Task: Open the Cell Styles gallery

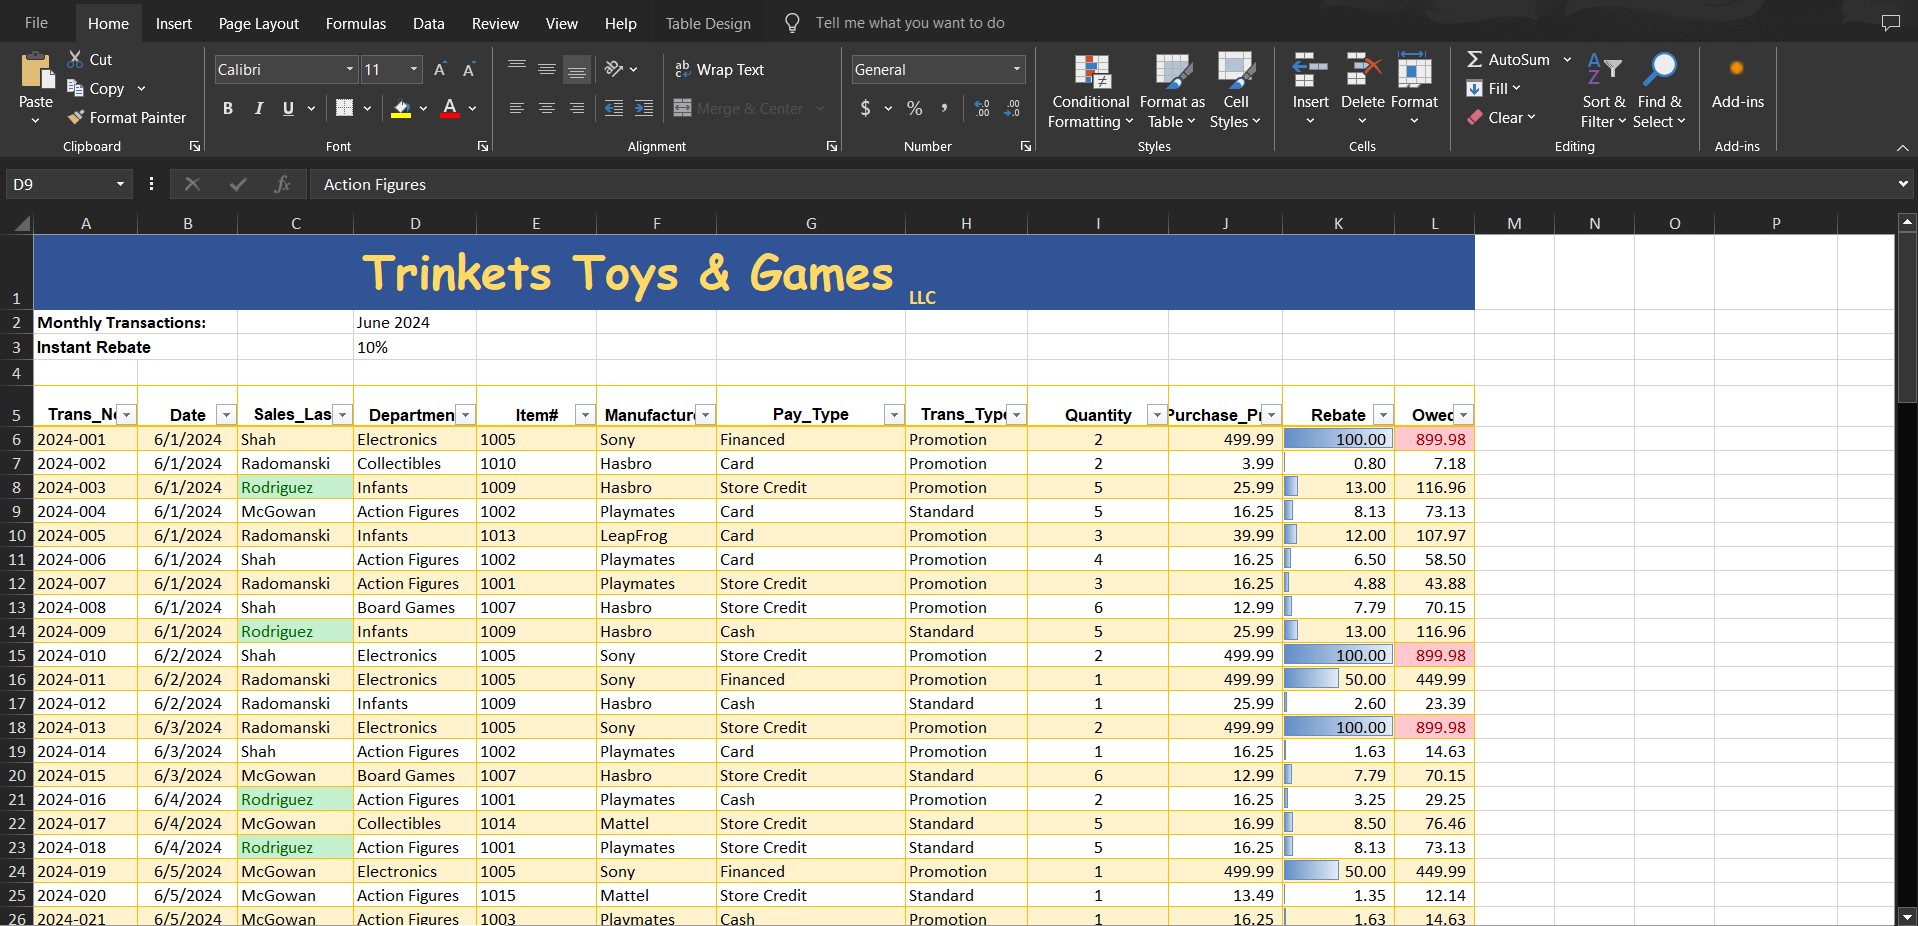Action: tap(1236, 90)
